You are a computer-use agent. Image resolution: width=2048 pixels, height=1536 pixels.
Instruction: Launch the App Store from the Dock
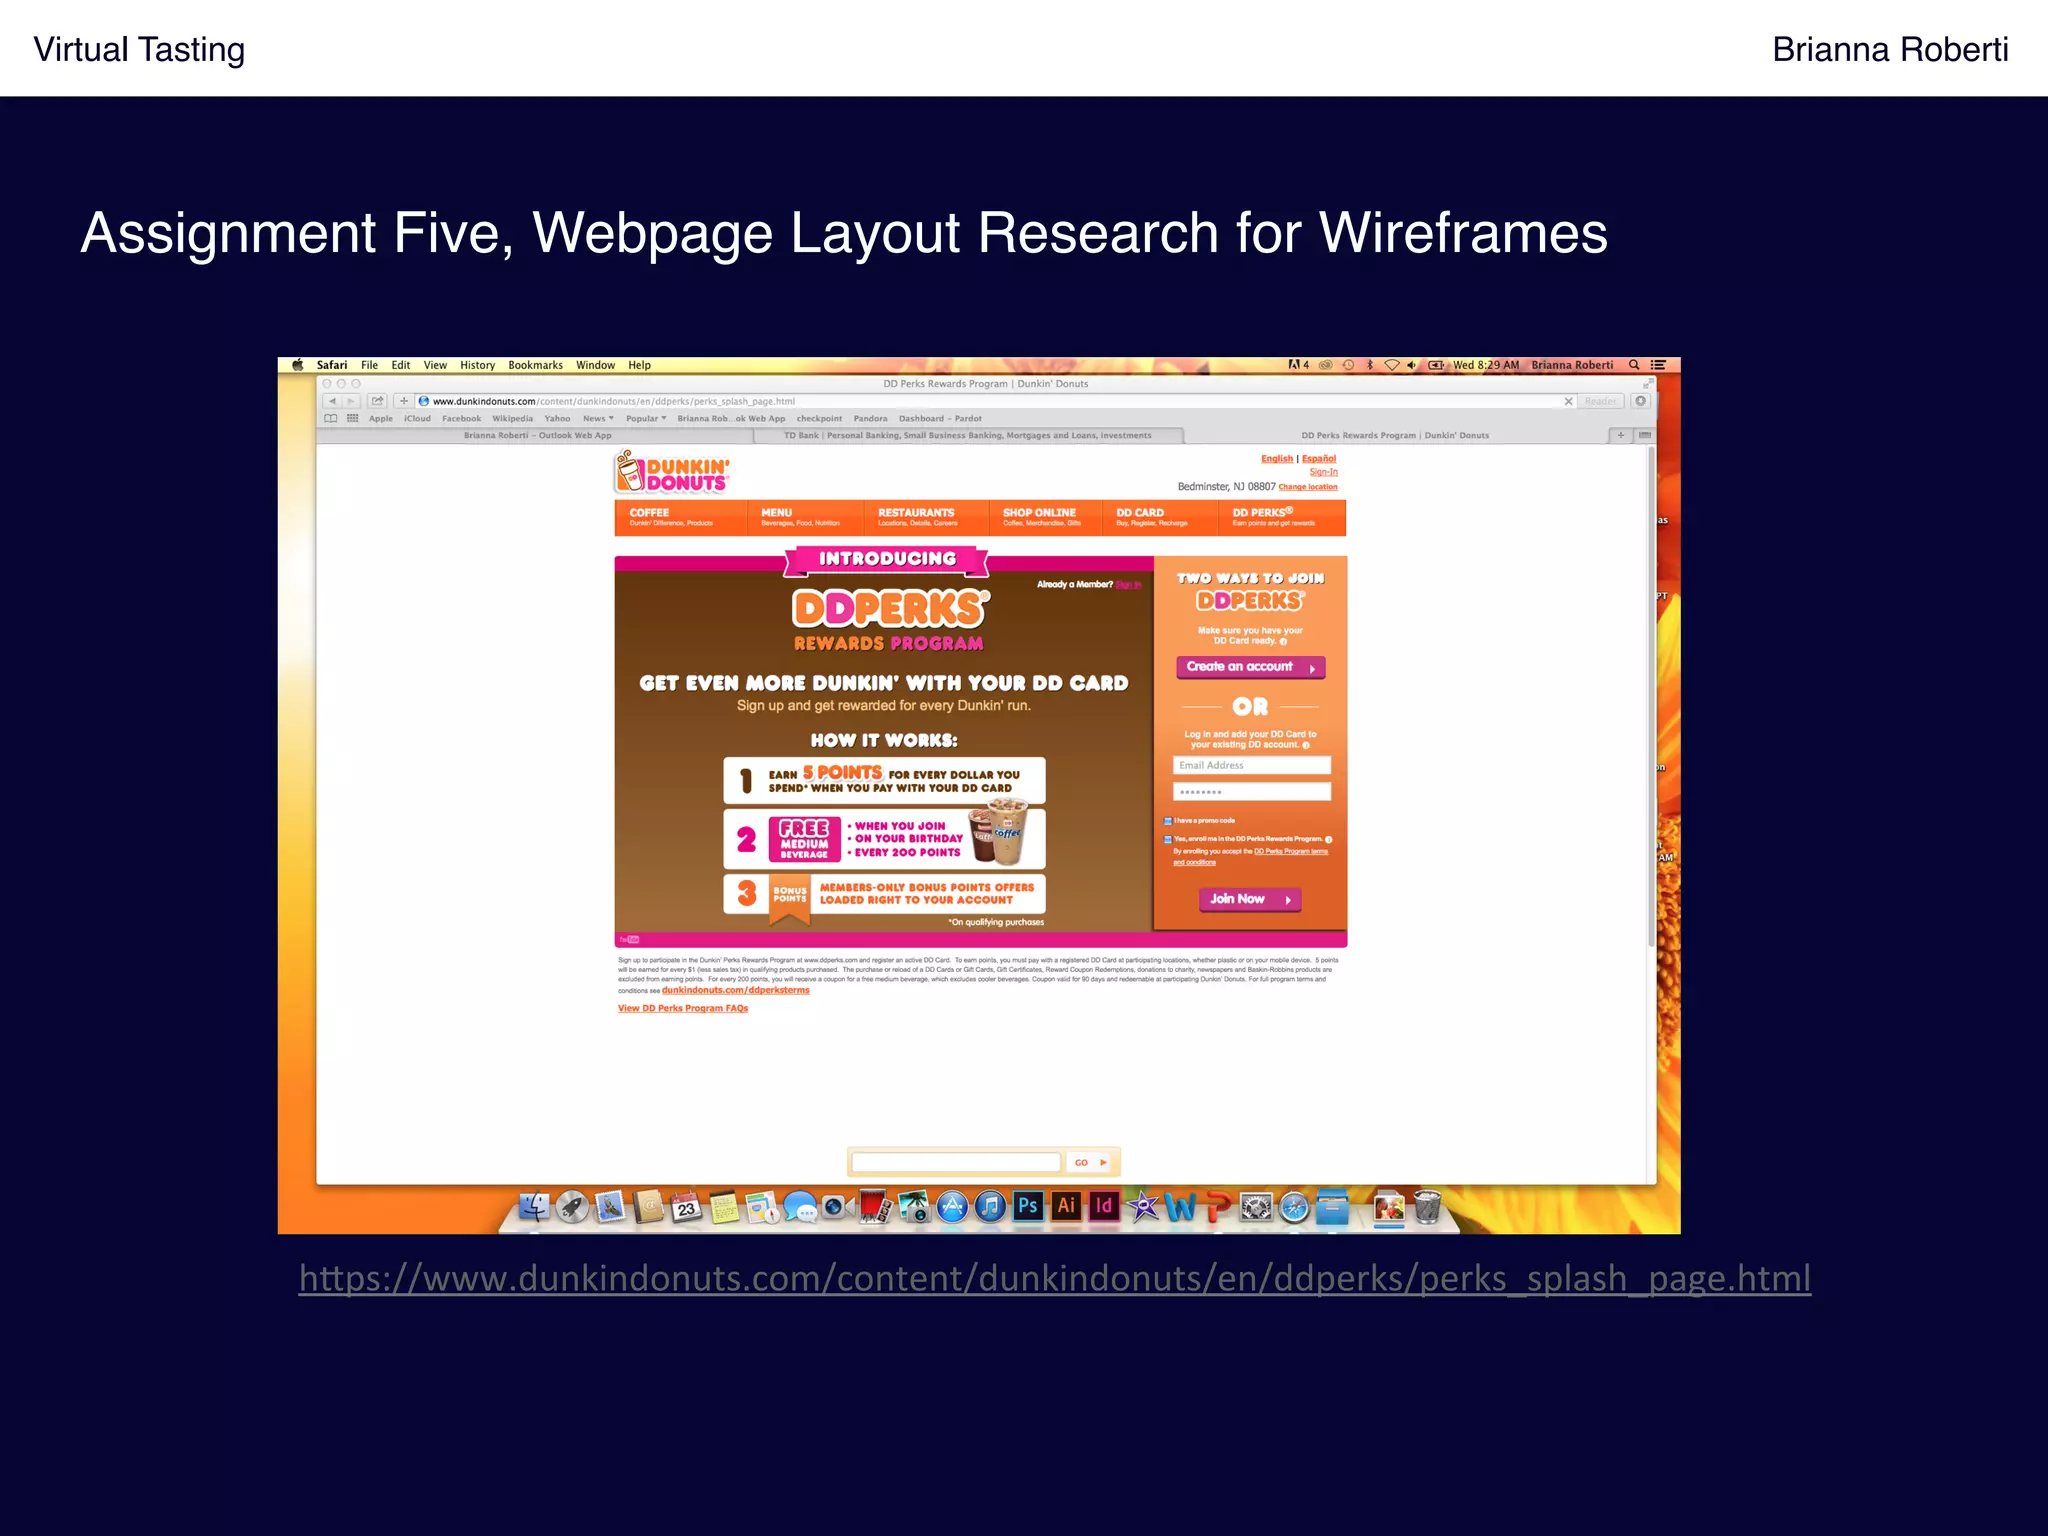tap(952, 1207)
